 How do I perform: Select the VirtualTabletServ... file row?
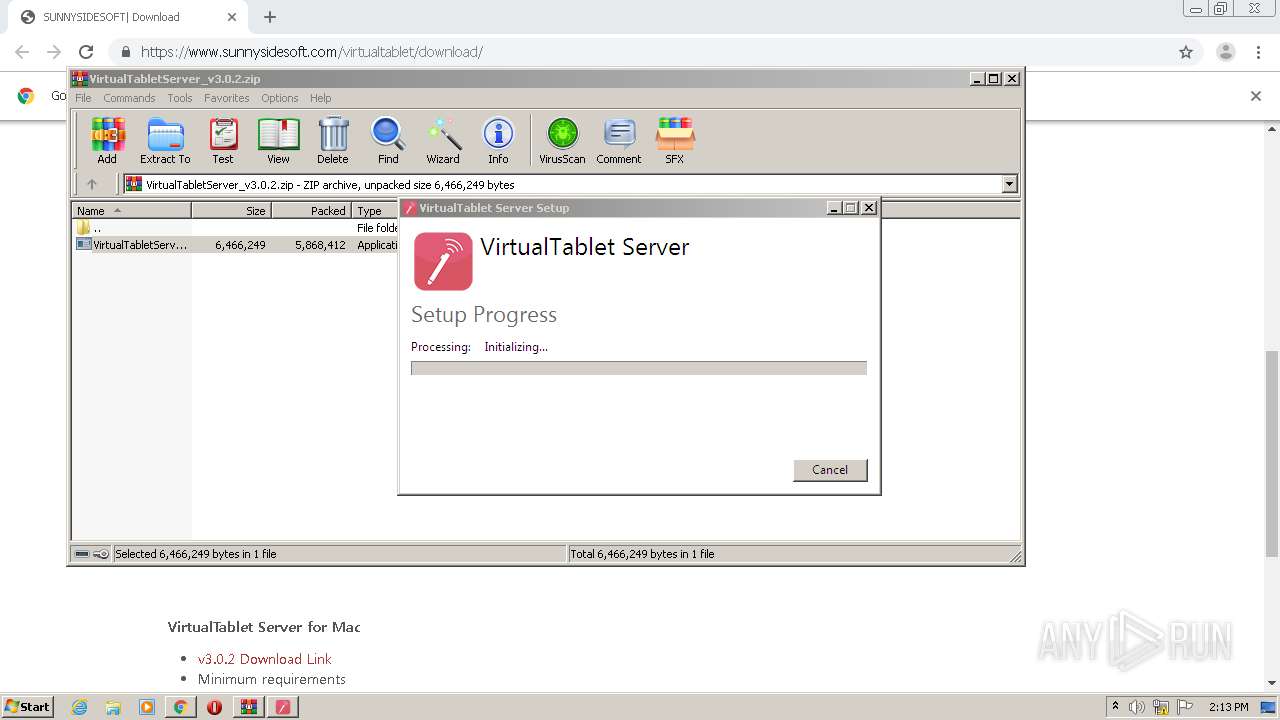coord(236,245)
